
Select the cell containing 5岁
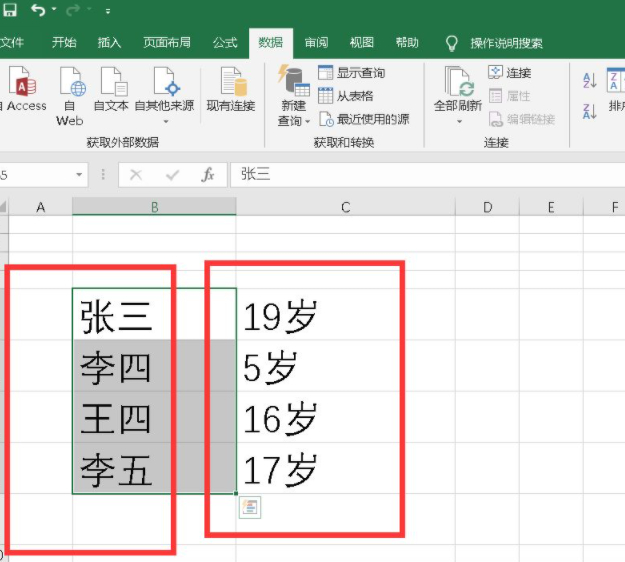[x=346, y=365]
